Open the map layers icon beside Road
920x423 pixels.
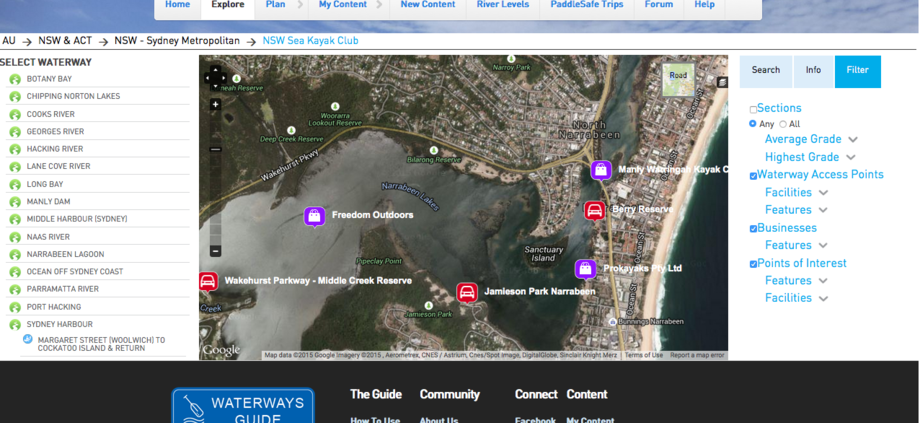click(722, 82)
